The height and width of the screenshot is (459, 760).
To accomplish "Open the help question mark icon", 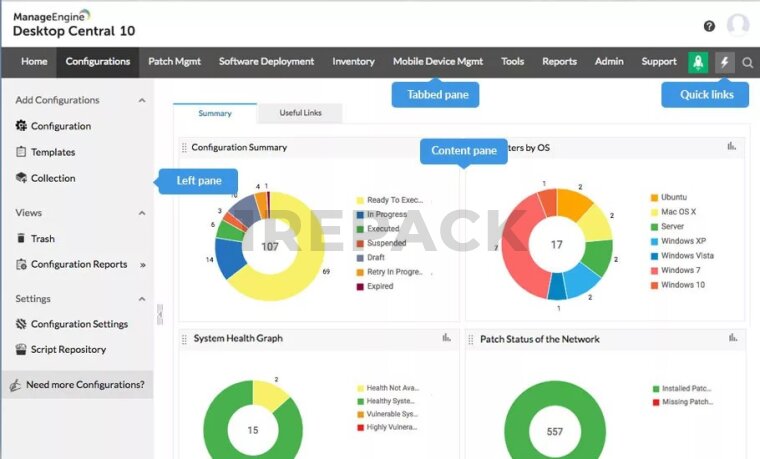I will pos(709,26).
